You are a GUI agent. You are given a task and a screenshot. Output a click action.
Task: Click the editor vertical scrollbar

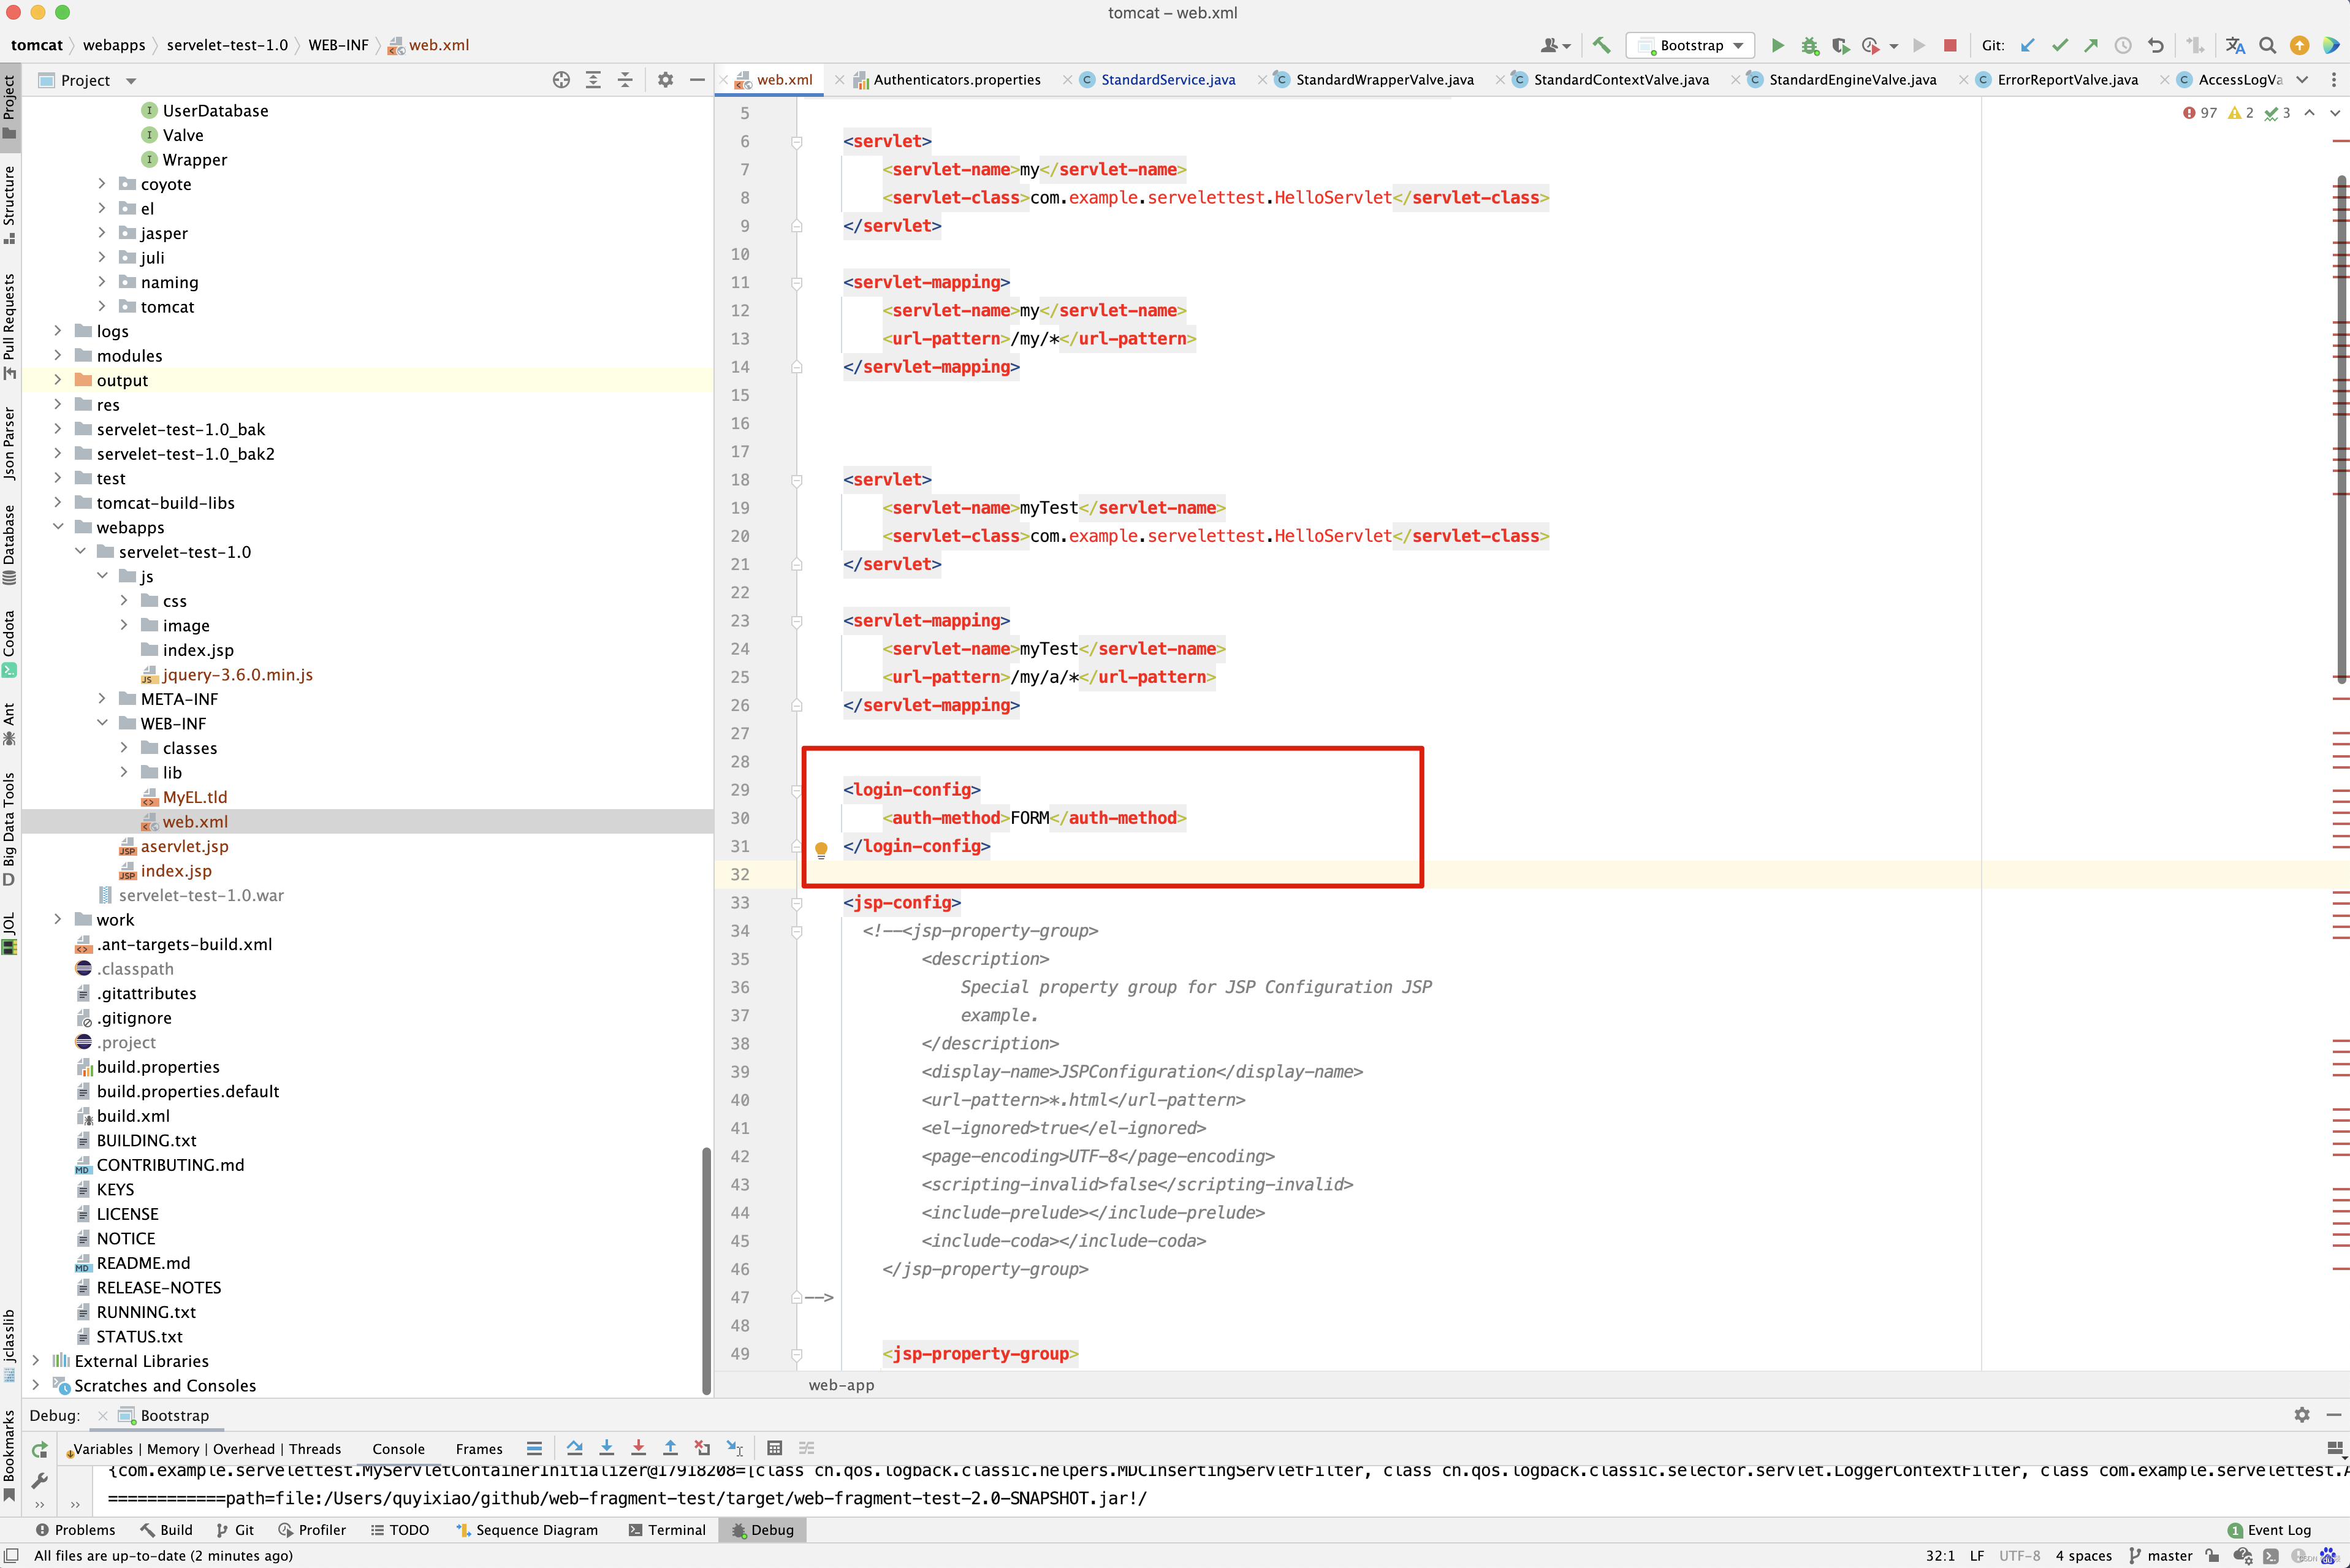tap(2341, 430)
